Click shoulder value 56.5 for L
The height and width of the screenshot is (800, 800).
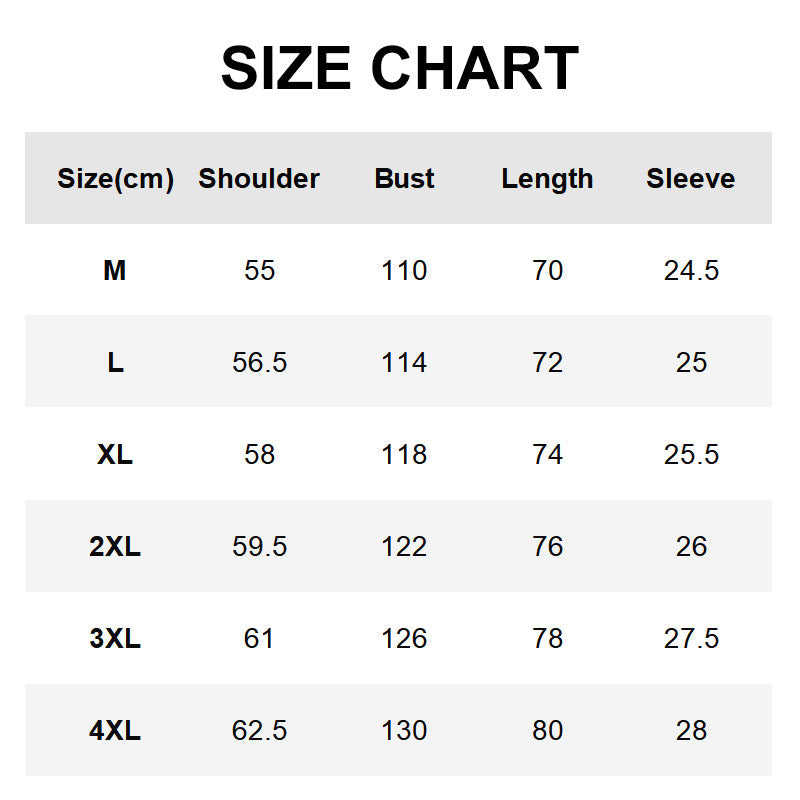[x=260, y=363]
